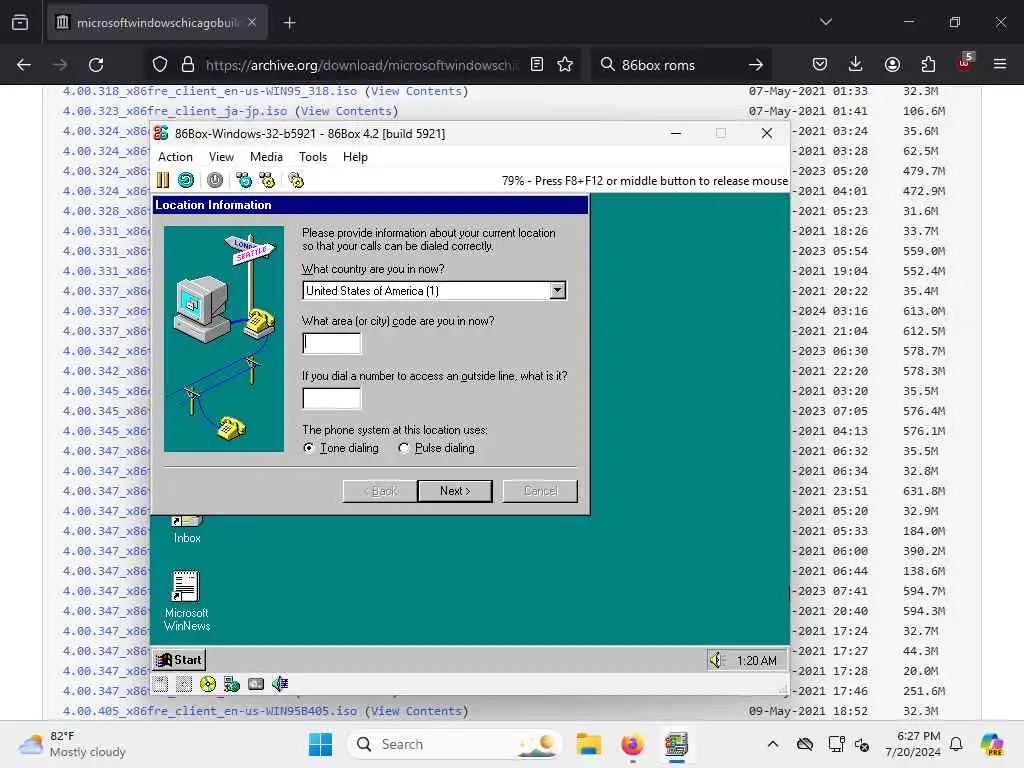Open Windows 95 Start button

(179, 660)
